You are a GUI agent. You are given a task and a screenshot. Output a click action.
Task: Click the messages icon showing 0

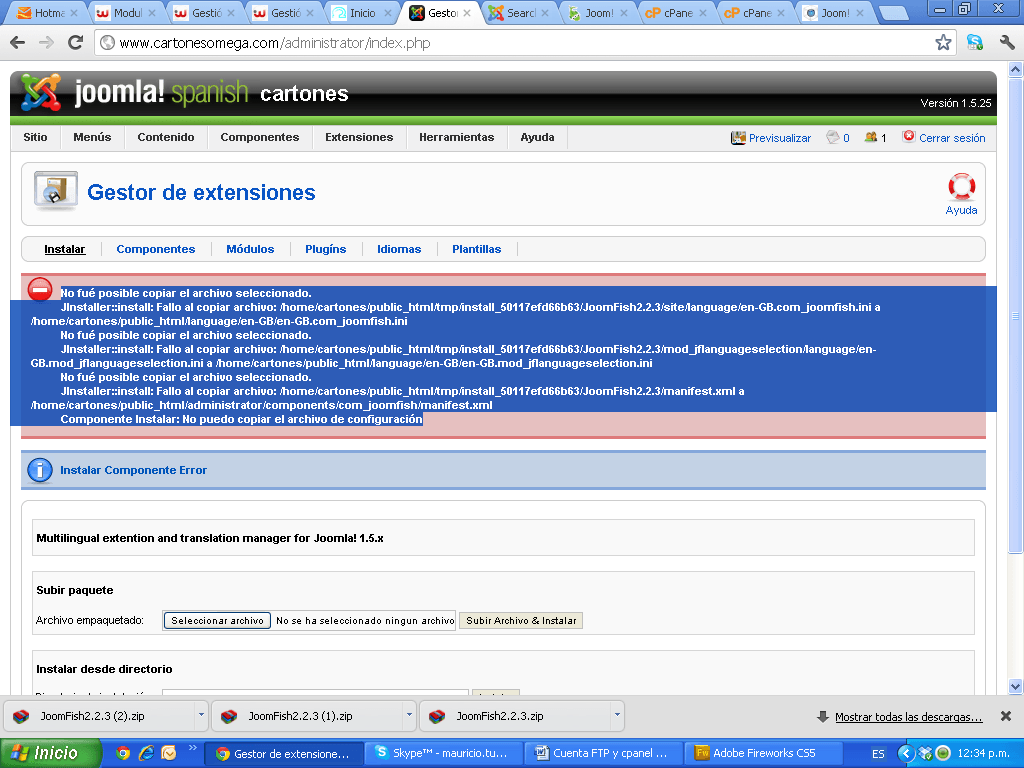[x=833, y=137]
